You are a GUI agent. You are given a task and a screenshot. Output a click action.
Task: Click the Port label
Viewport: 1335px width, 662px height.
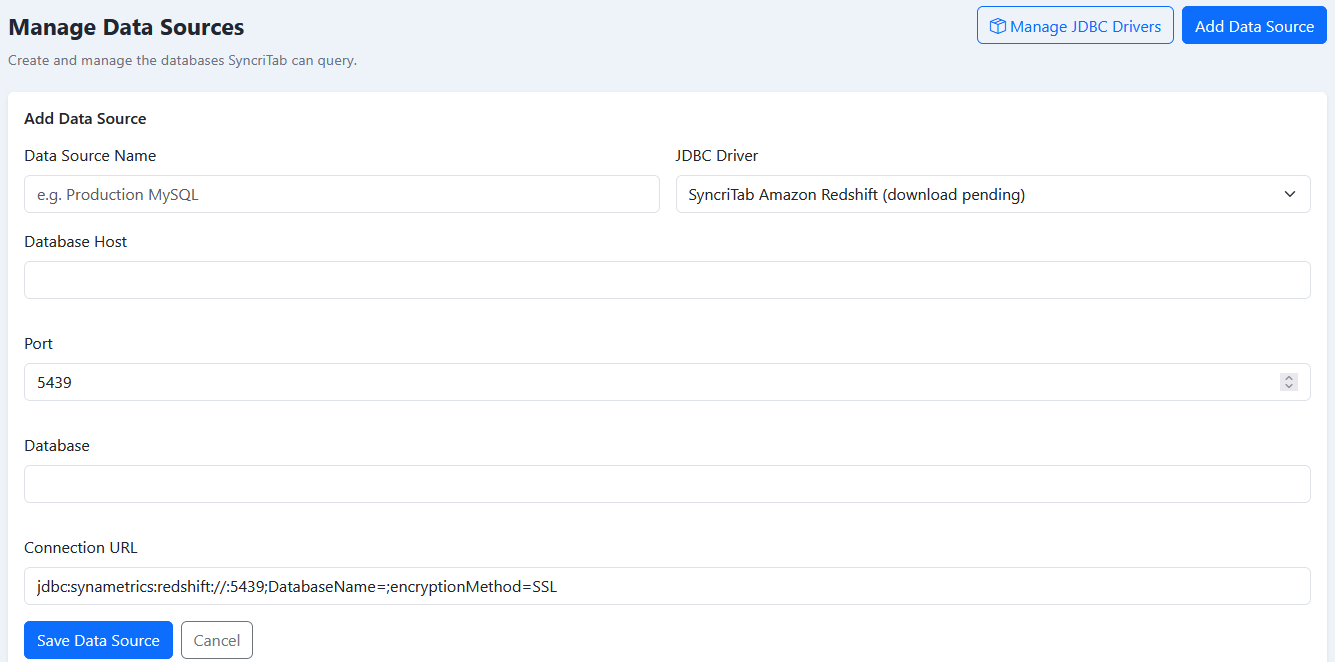pyautogui.click(x=38, y=343)
